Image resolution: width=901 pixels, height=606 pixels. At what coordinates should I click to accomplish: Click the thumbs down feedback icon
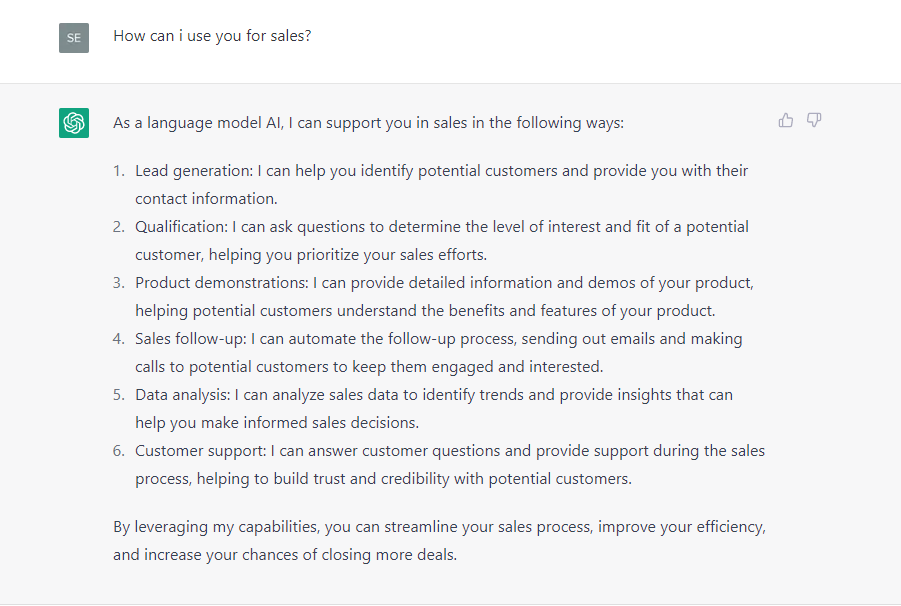pyautogui.click(x=814, y=121)
